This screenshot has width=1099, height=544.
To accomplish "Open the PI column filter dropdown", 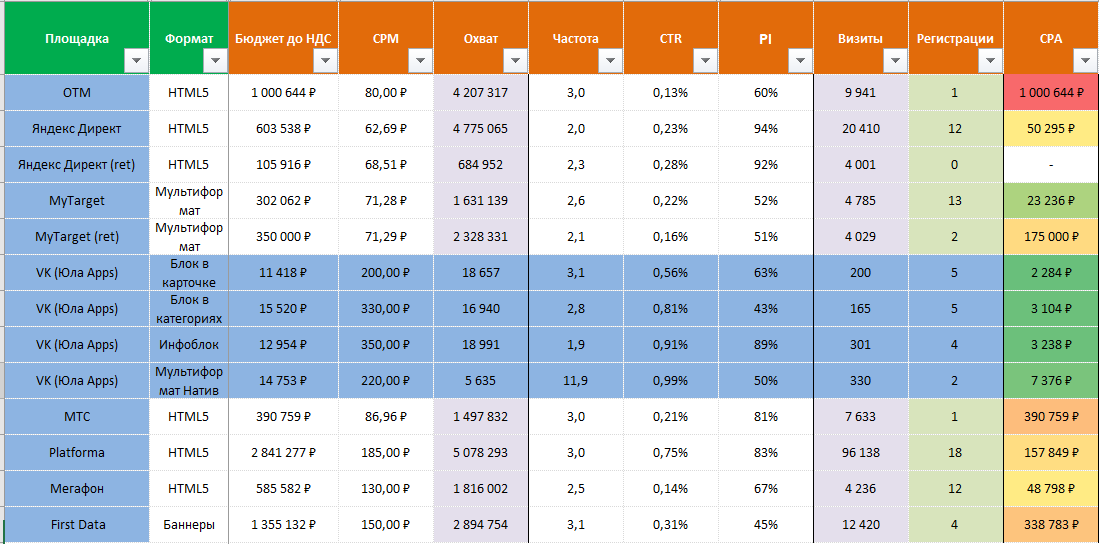I will click(798, 61).
